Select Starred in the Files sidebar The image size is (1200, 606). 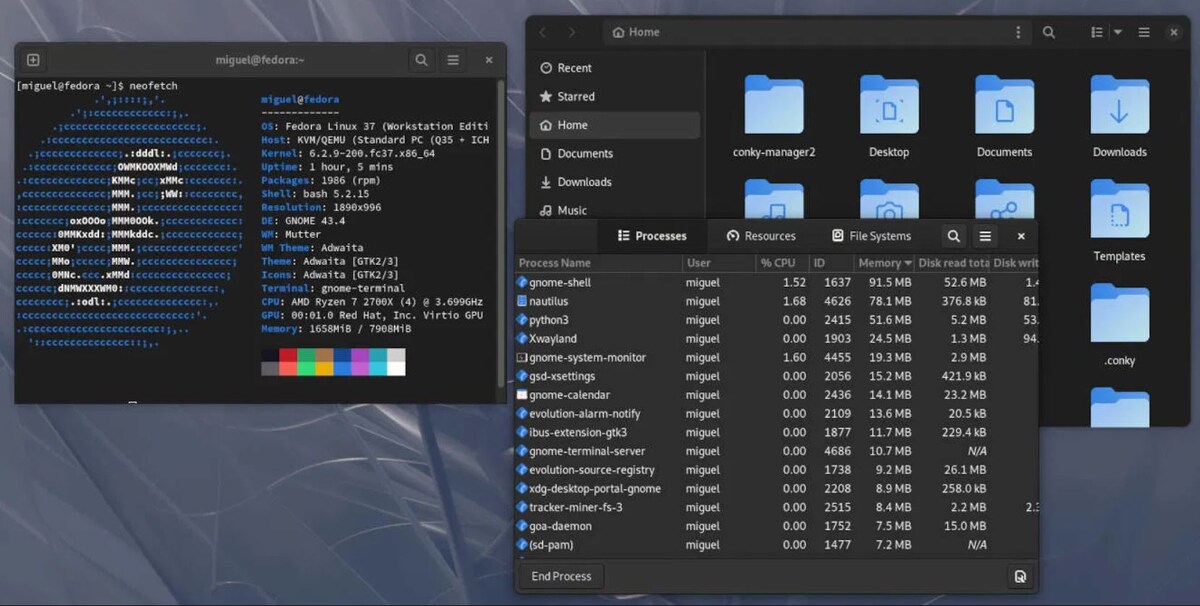614,97
